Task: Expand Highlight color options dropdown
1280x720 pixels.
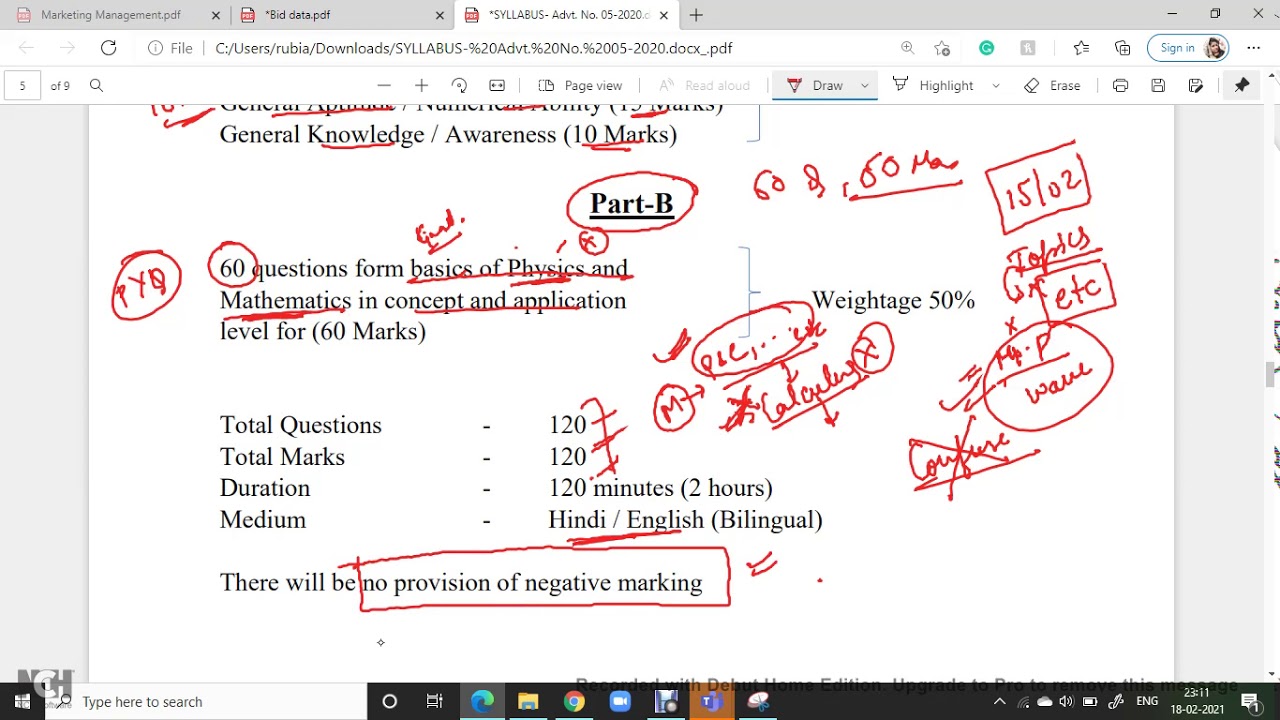Action: pos(995,85)
